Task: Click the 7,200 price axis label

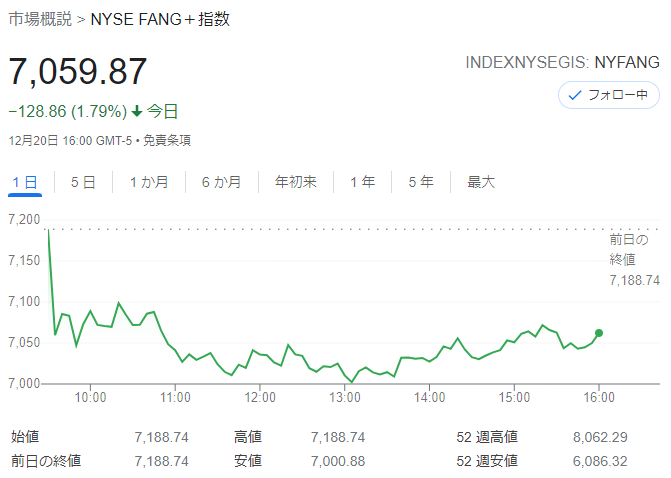Action: point(24,220)
